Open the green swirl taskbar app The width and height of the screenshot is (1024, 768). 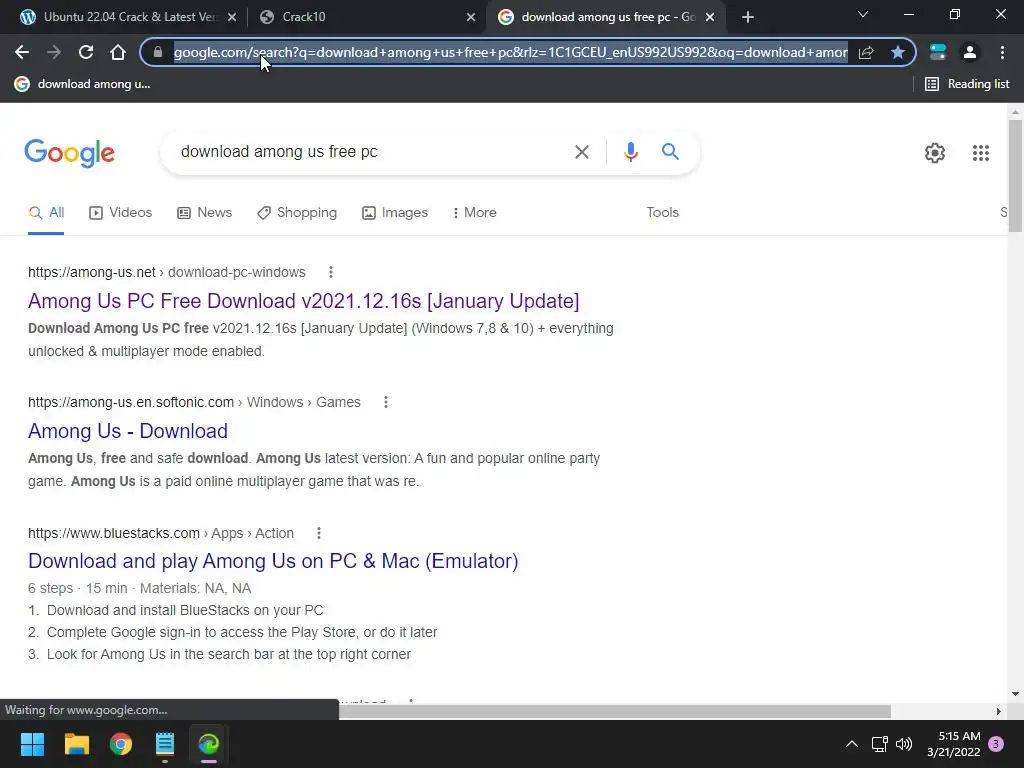point(209,744)
